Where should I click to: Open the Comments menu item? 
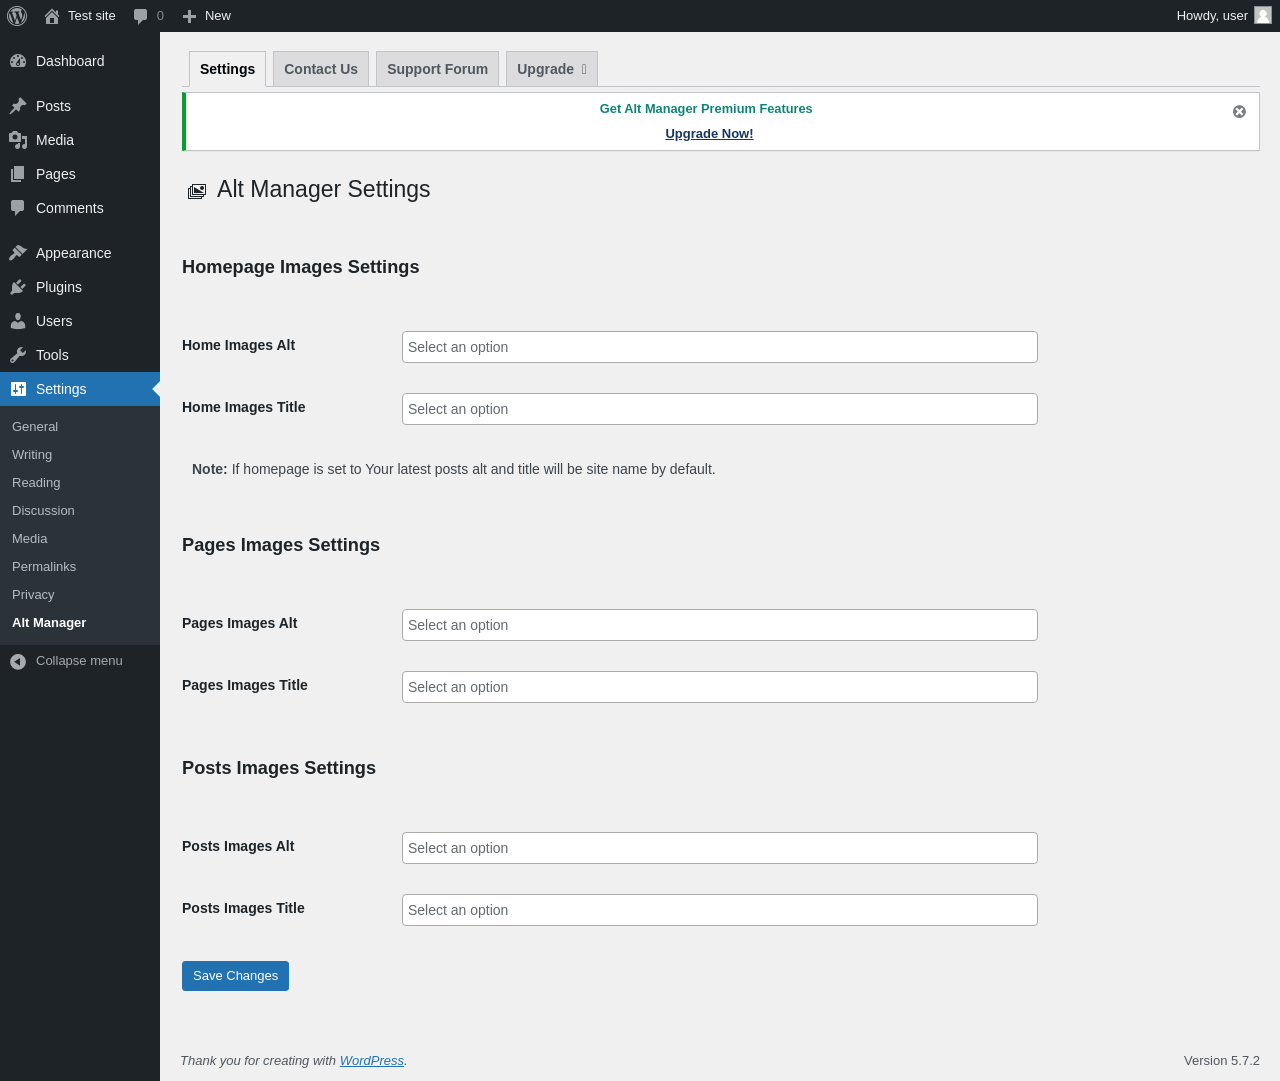[80, 208]
